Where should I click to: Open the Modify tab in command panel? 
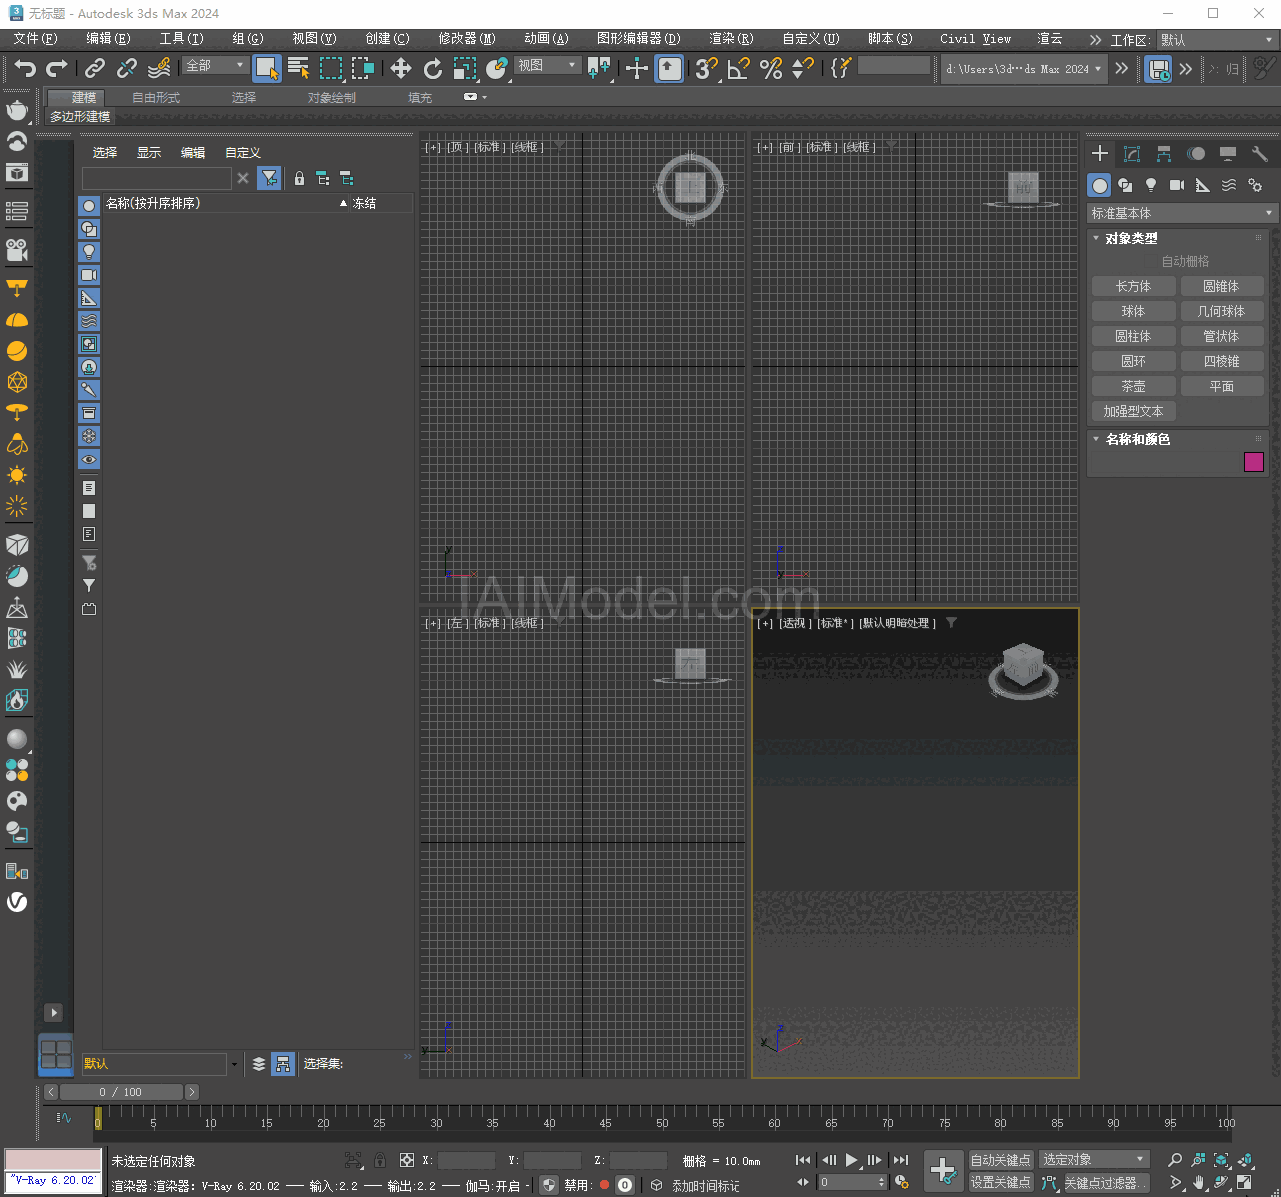coord(1132,153)
